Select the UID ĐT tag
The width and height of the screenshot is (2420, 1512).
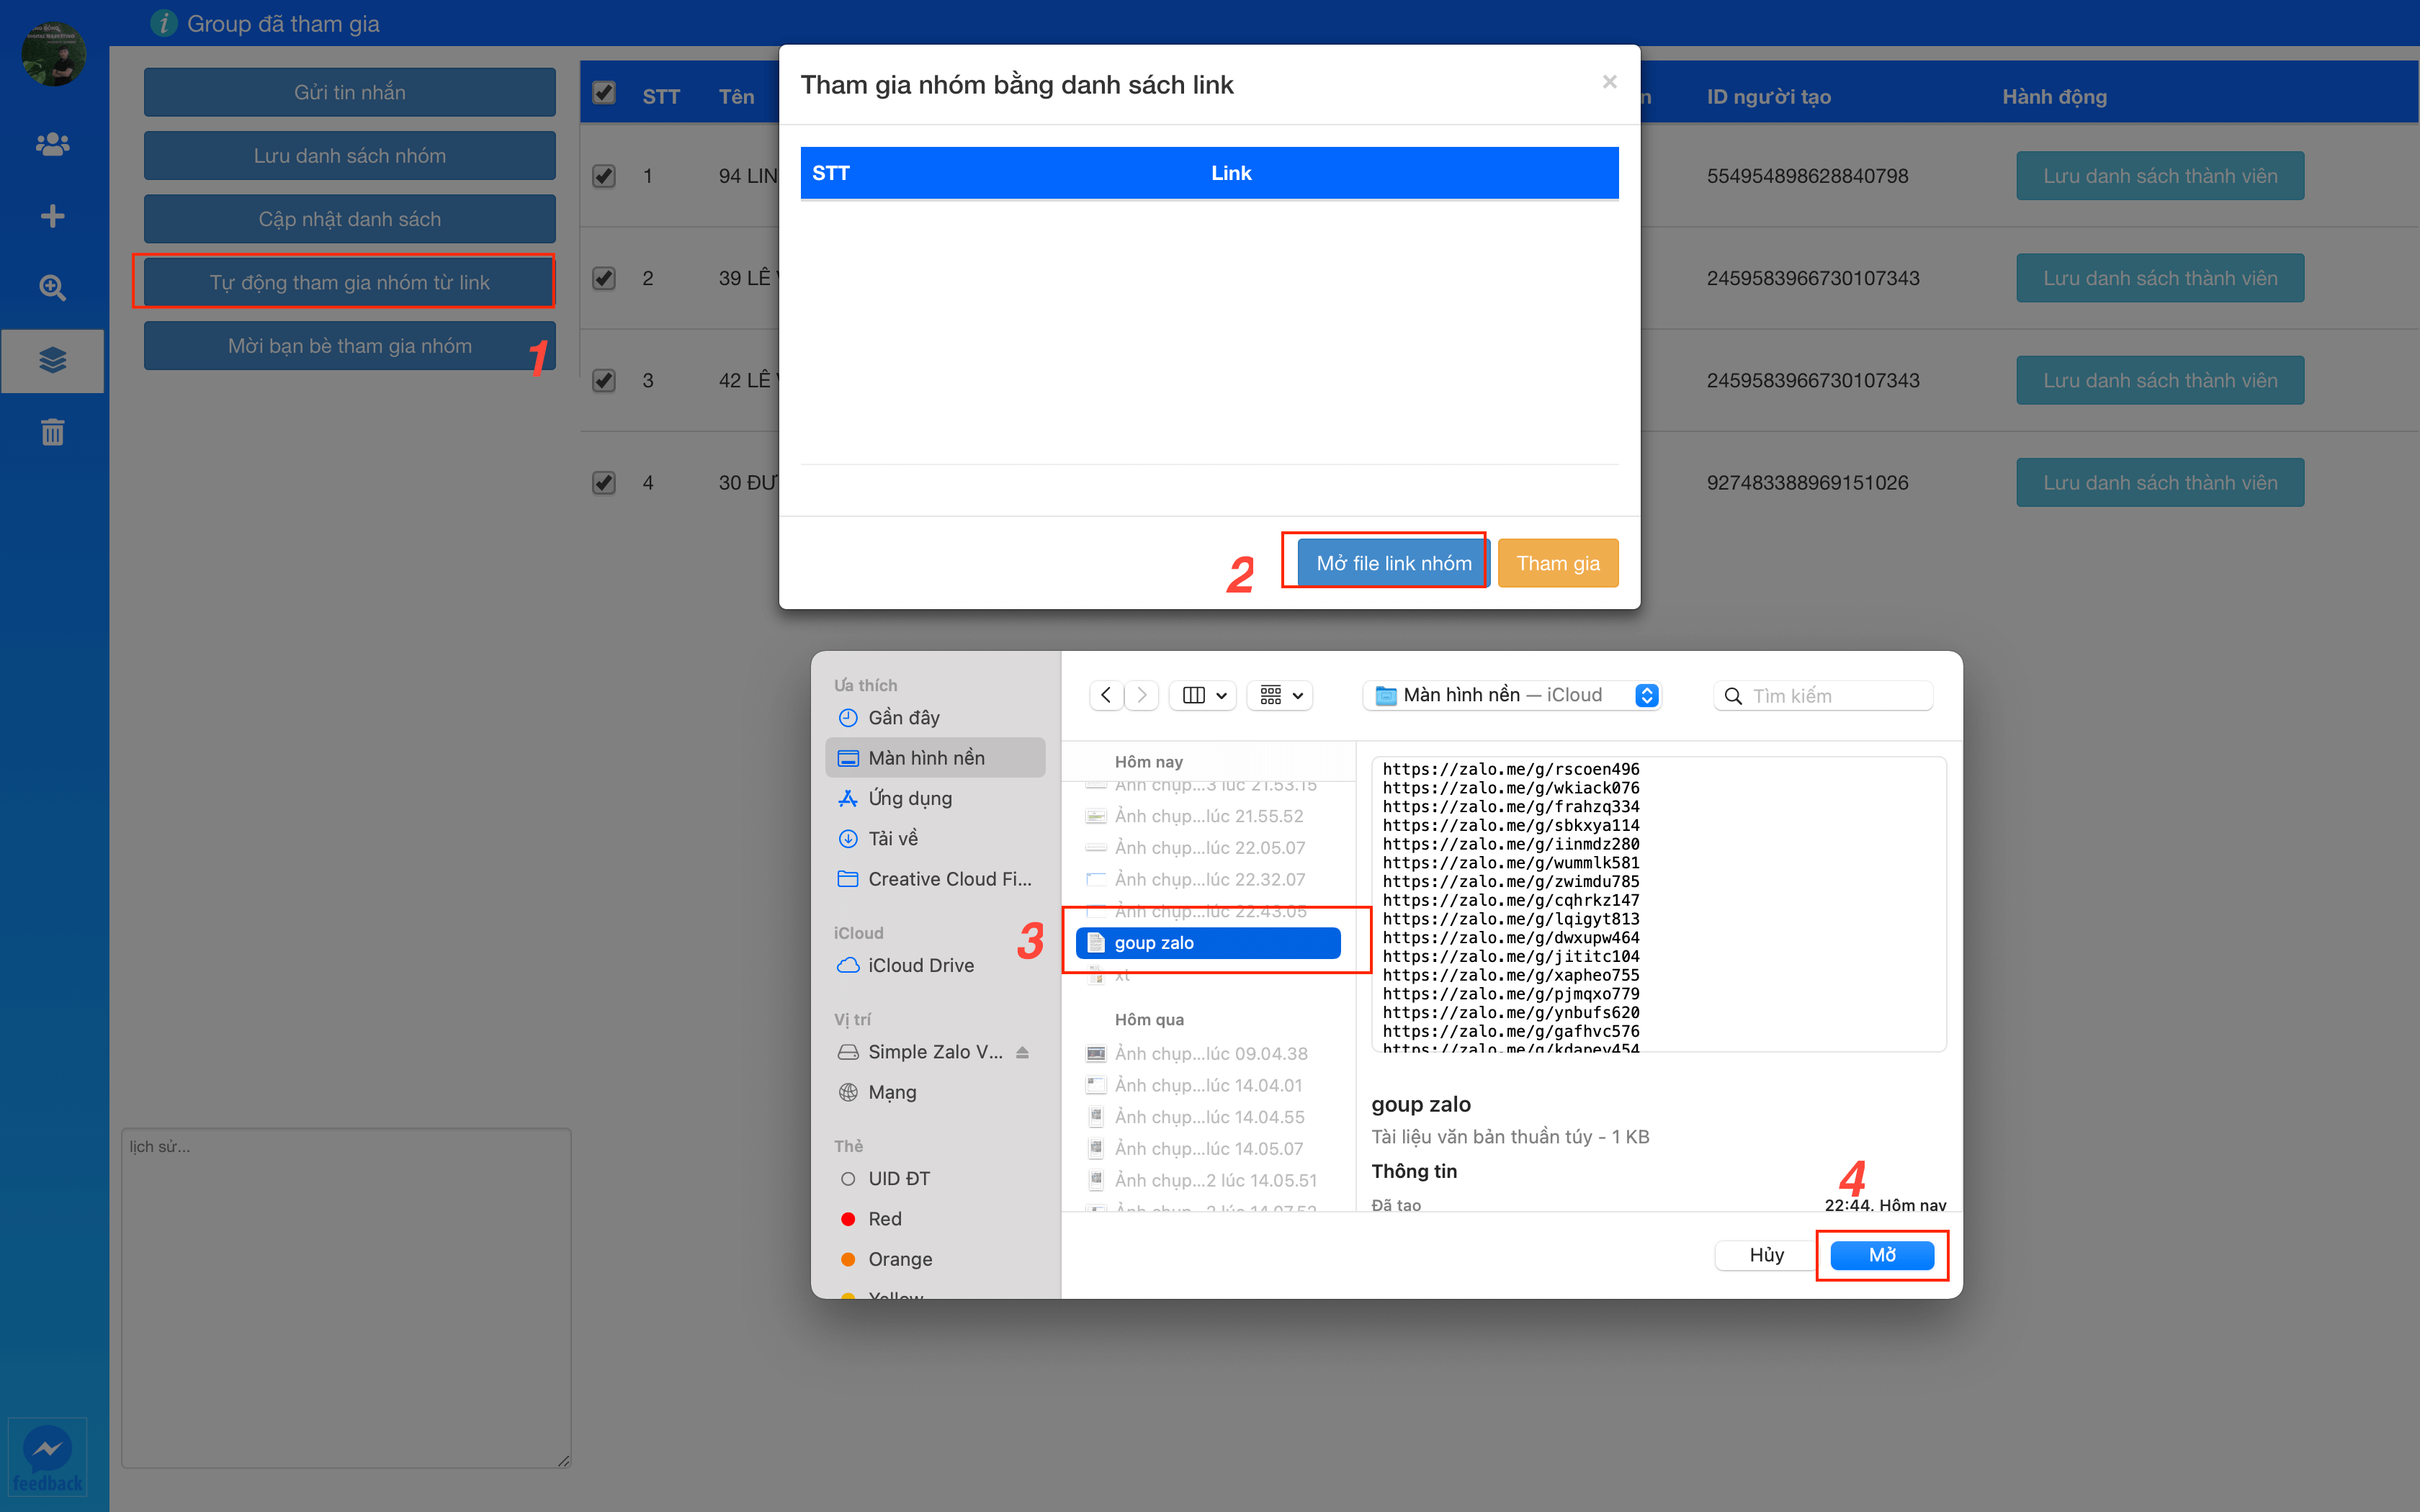898,1179
